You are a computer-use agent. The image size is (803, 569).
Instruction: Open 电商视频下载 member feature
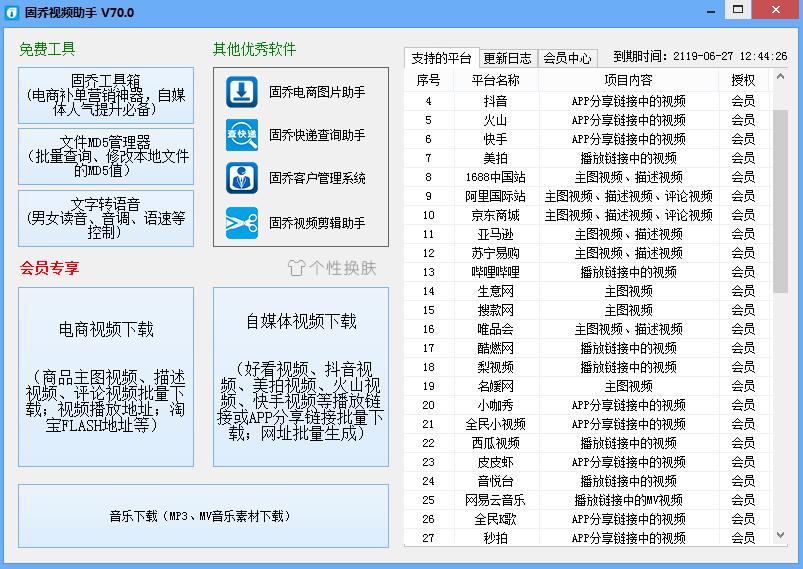click(x=106, y=377)
